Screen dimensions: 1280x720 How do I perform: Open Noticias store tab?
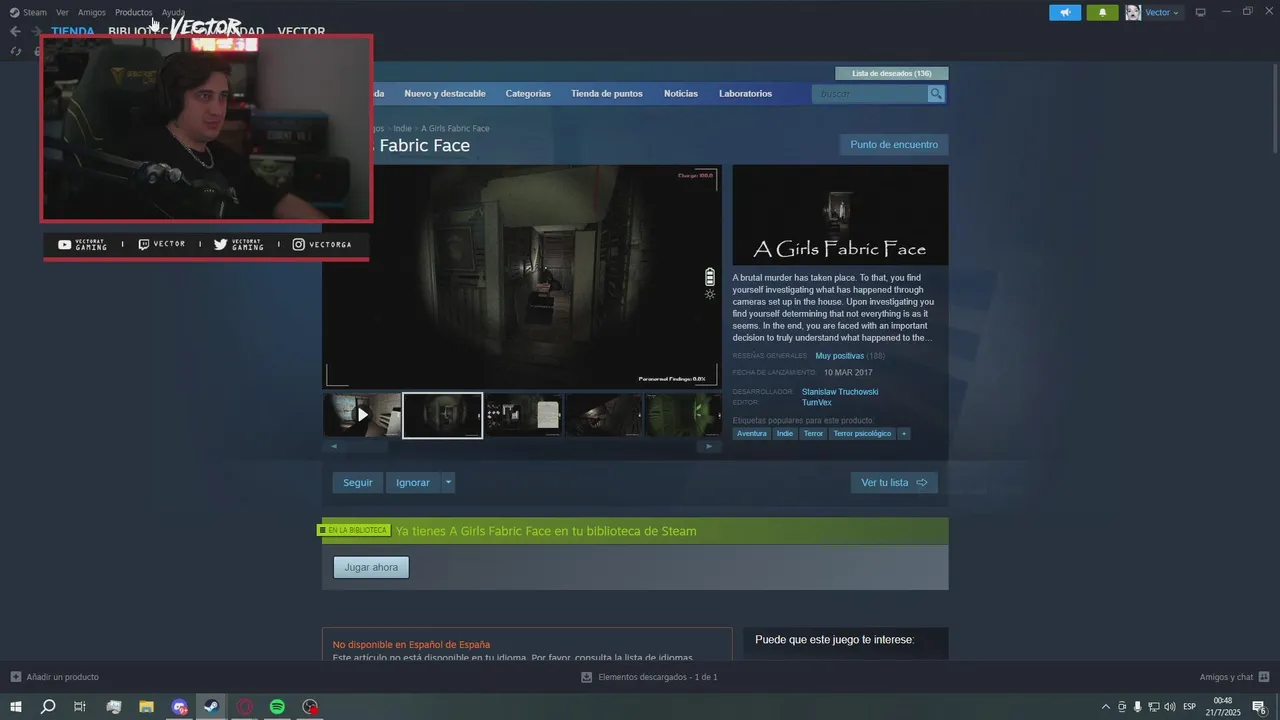tap(681, 93)
